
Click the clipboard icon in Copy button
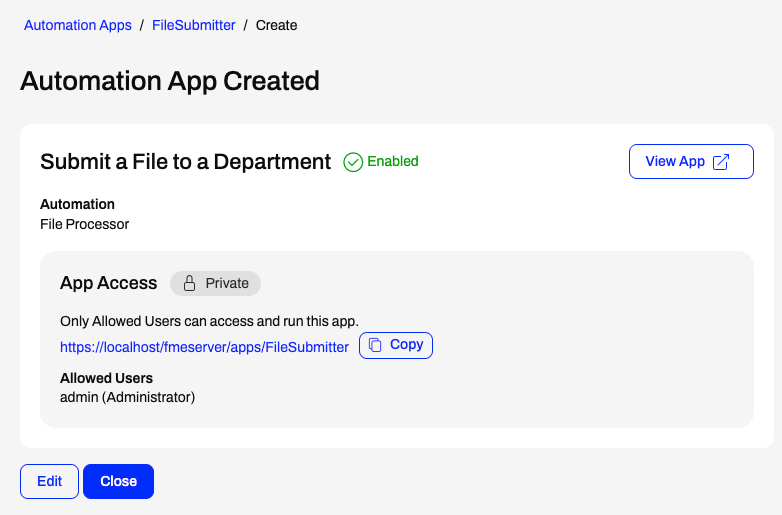click(x=375, y=345)
